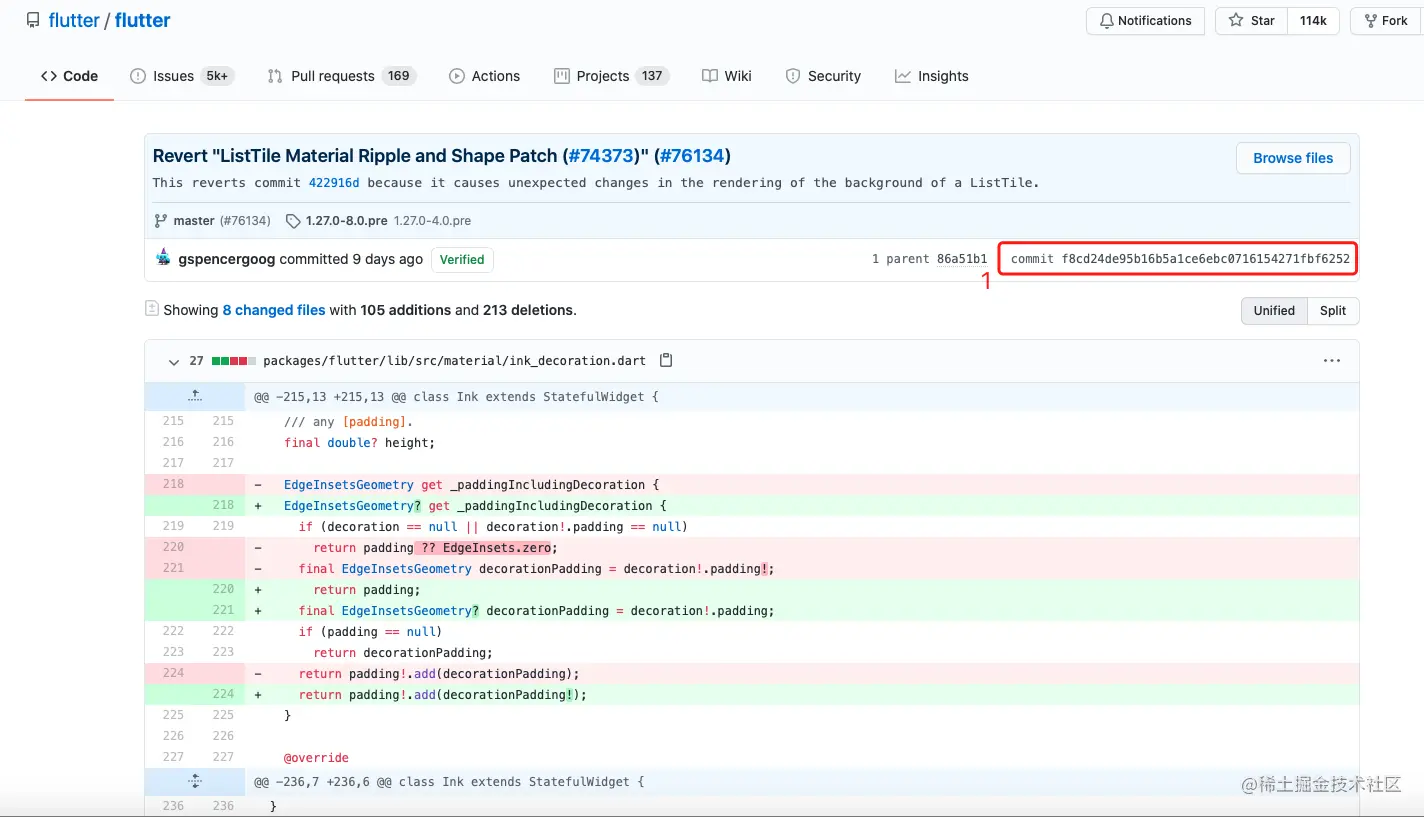Screen dimensions: 1424x817
Task: Click the 'return decorationPadding;' code line
Action: tap(403, 652)
